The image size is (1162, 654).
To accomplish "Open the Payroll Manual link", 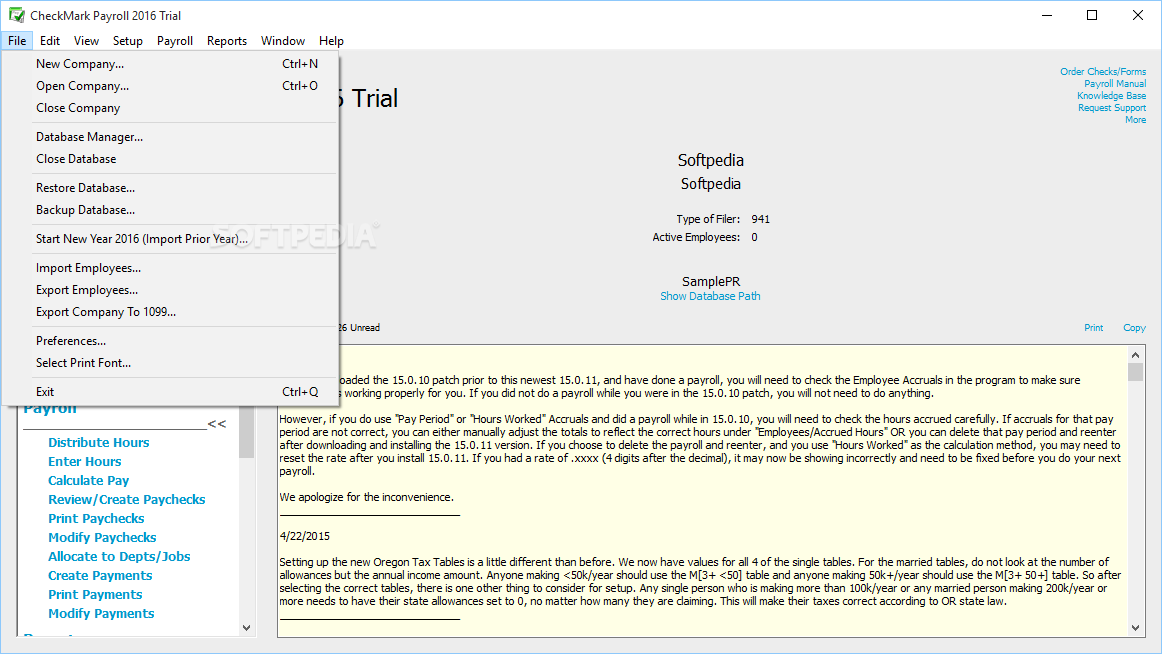I will click(x=1115, y=84).
